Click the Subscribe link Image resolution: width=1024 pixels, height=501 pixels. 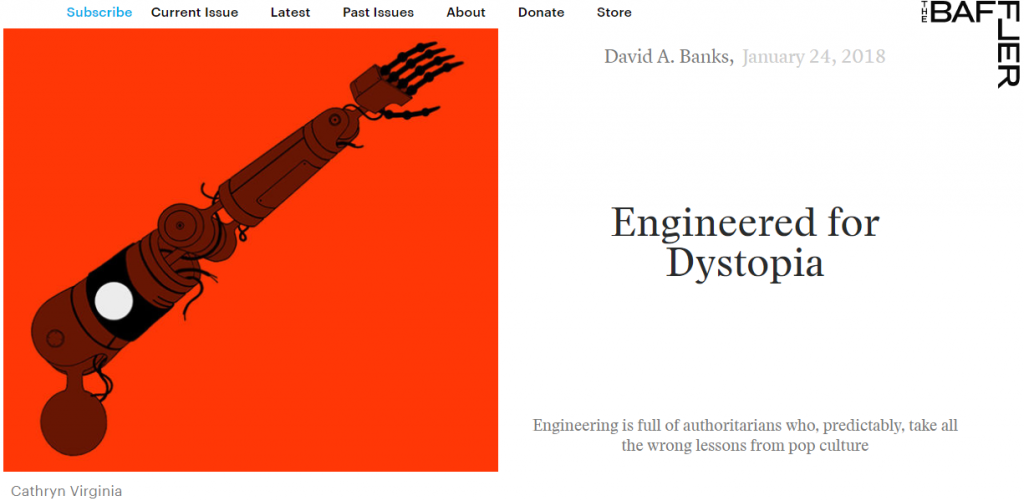(99, 12)
